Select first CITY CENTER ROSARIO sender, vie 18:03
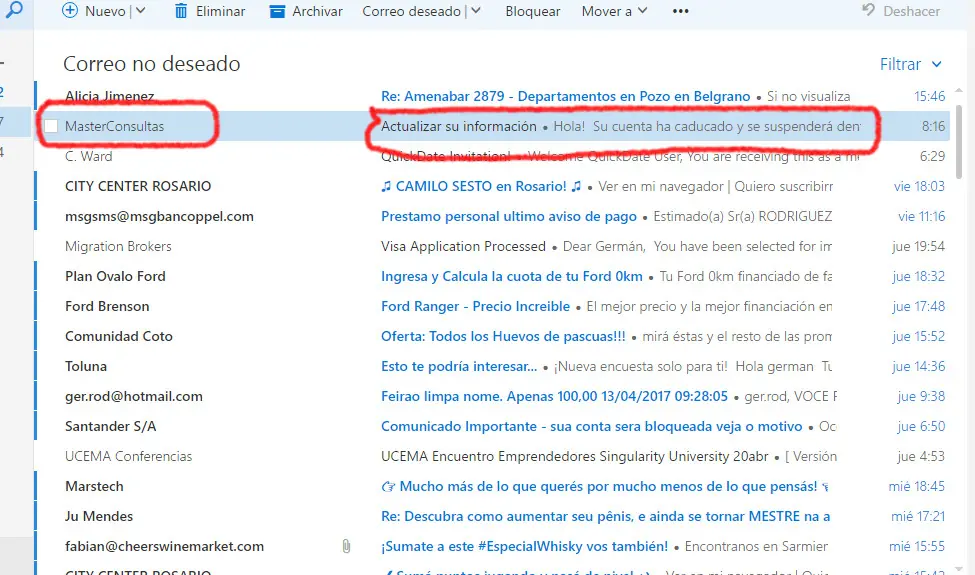The image size is (975, 575). pyautogui.click(x=138, y=186)
